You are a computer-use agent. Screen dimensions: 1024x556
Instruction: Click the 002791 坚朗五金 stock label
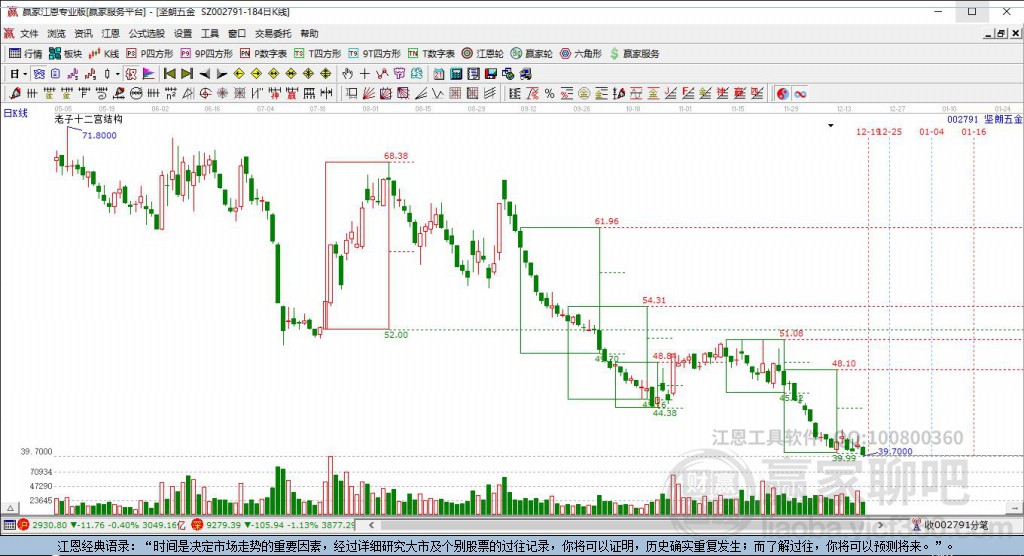pyautogui.click(x=985, y=120)
